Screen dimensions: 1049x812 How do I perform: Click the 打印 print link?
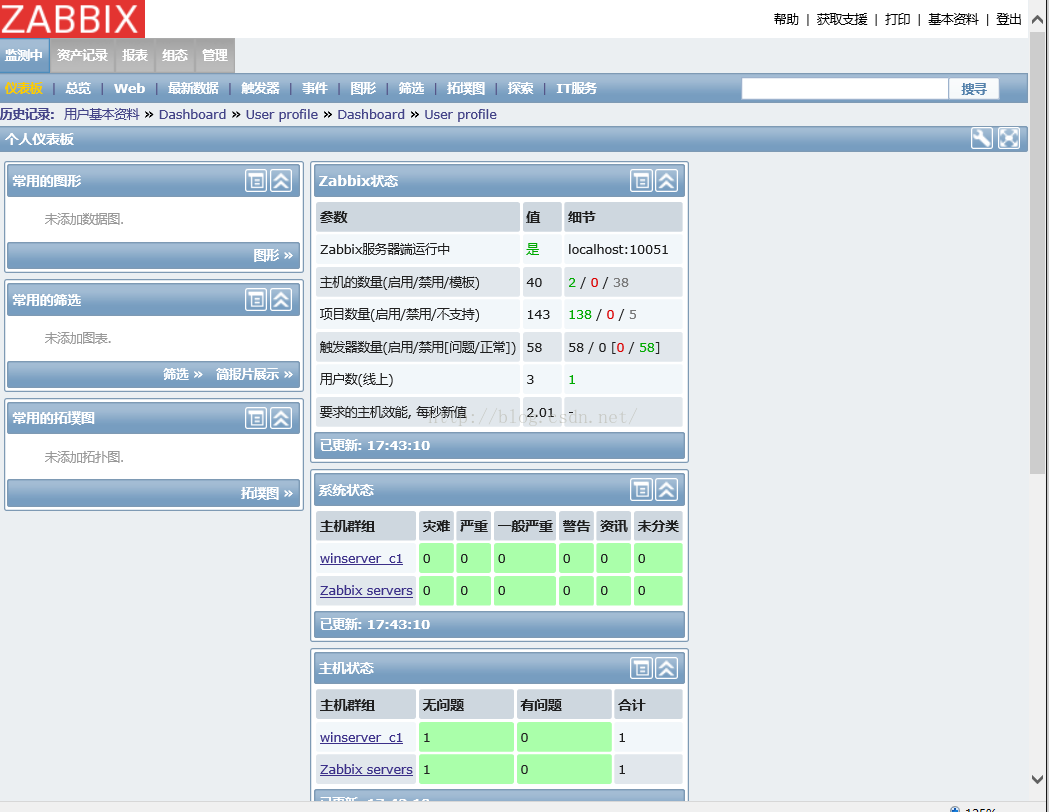(x=897, y=19)
